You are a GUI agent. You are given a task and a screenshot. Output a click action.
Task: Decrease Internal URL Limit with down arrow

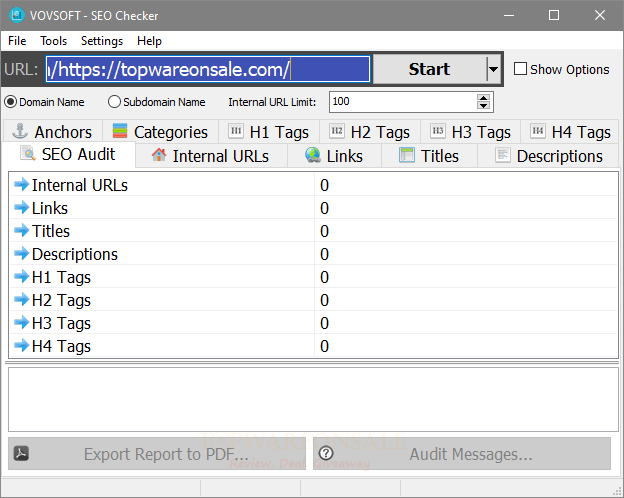pyautogui.click(x=484, y=105)
